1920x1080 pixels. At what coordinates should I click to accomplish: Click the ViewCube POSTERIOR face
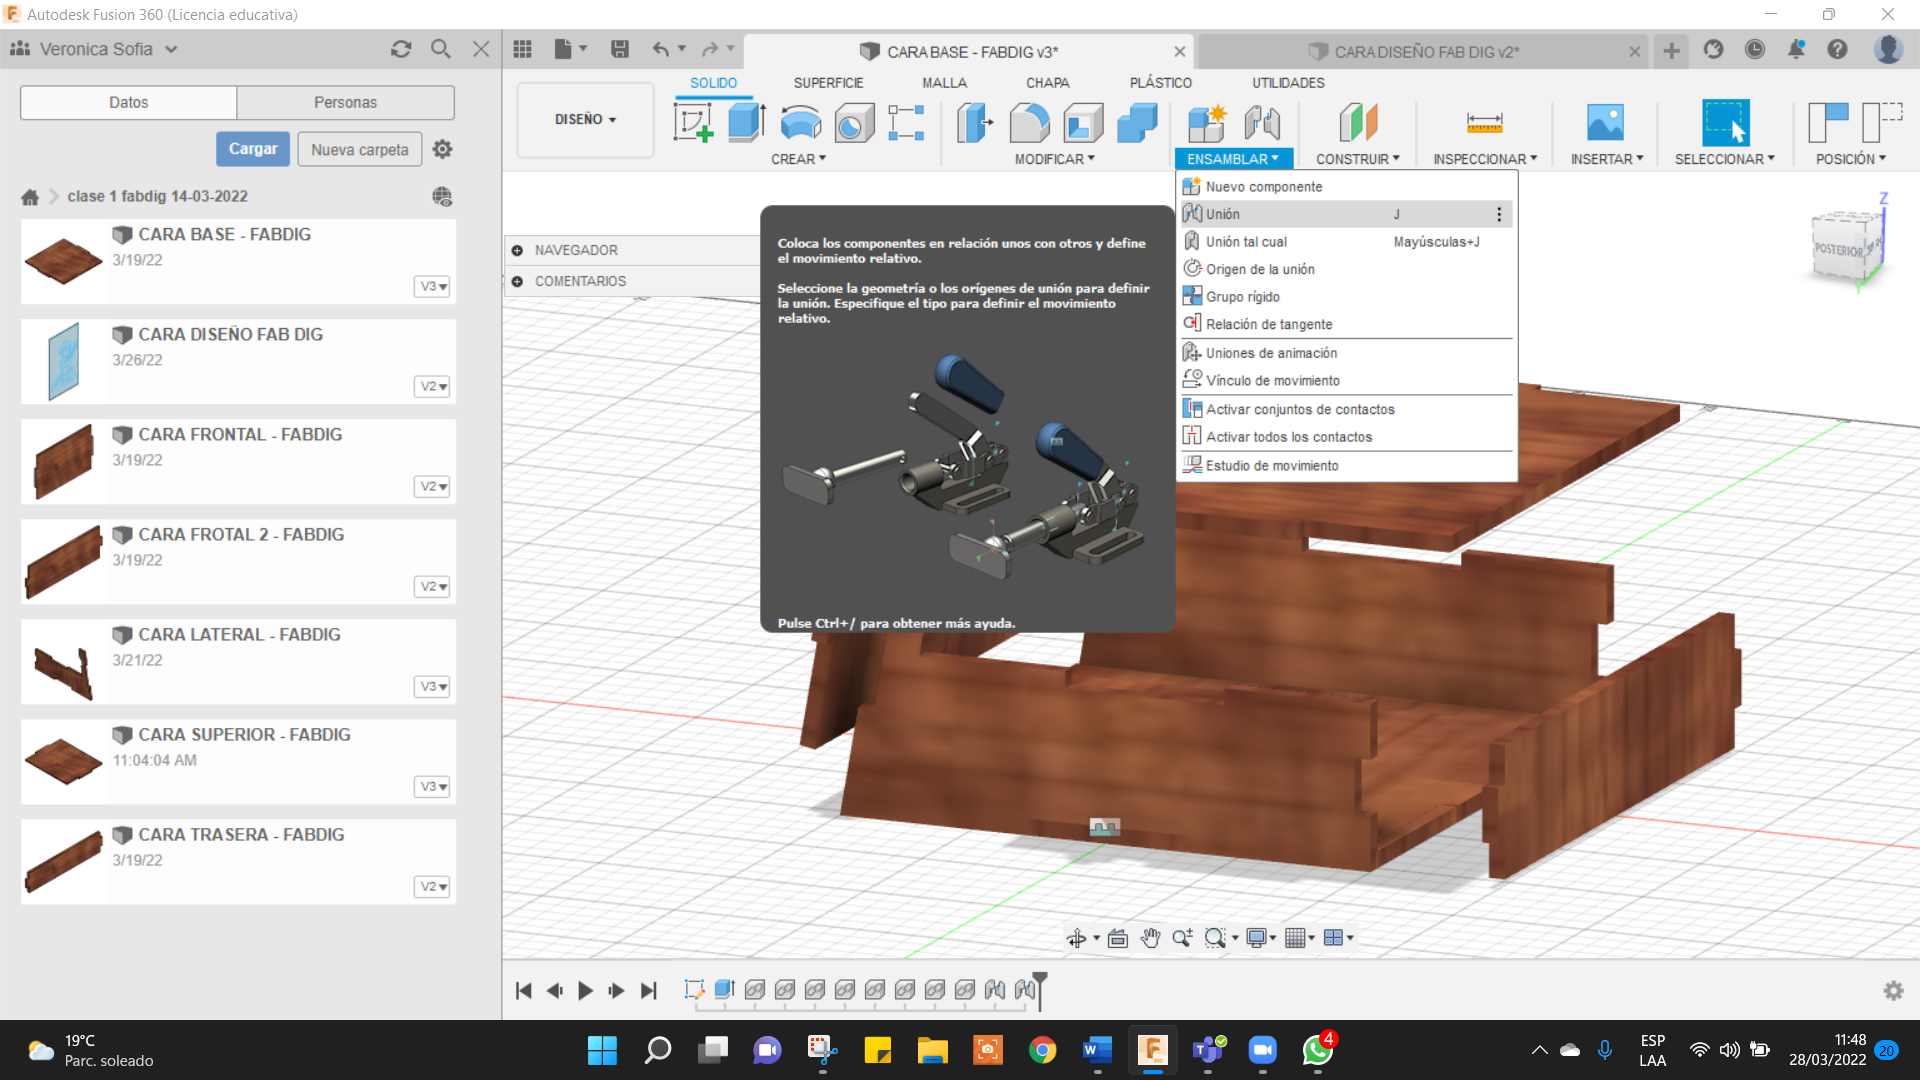tap(1839, 250)
